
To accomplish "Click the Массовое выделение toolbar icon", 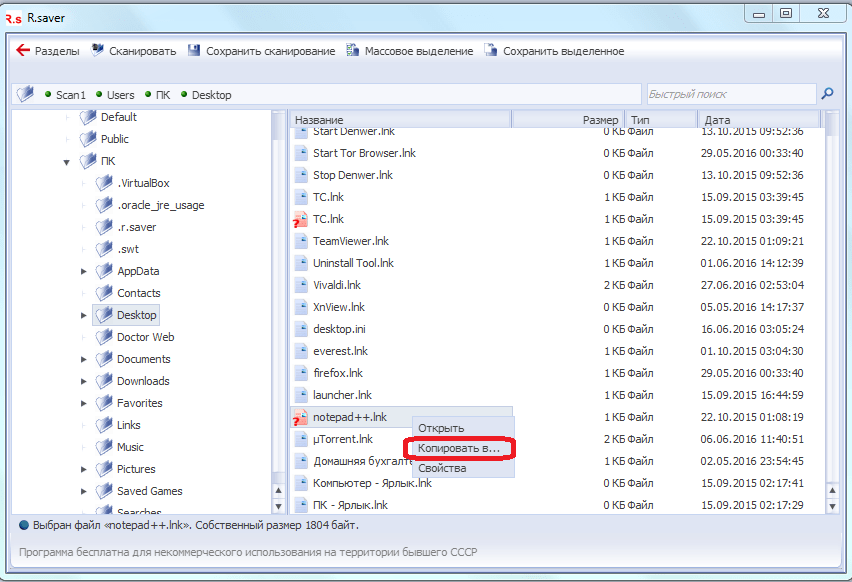I will pos(353,51).
